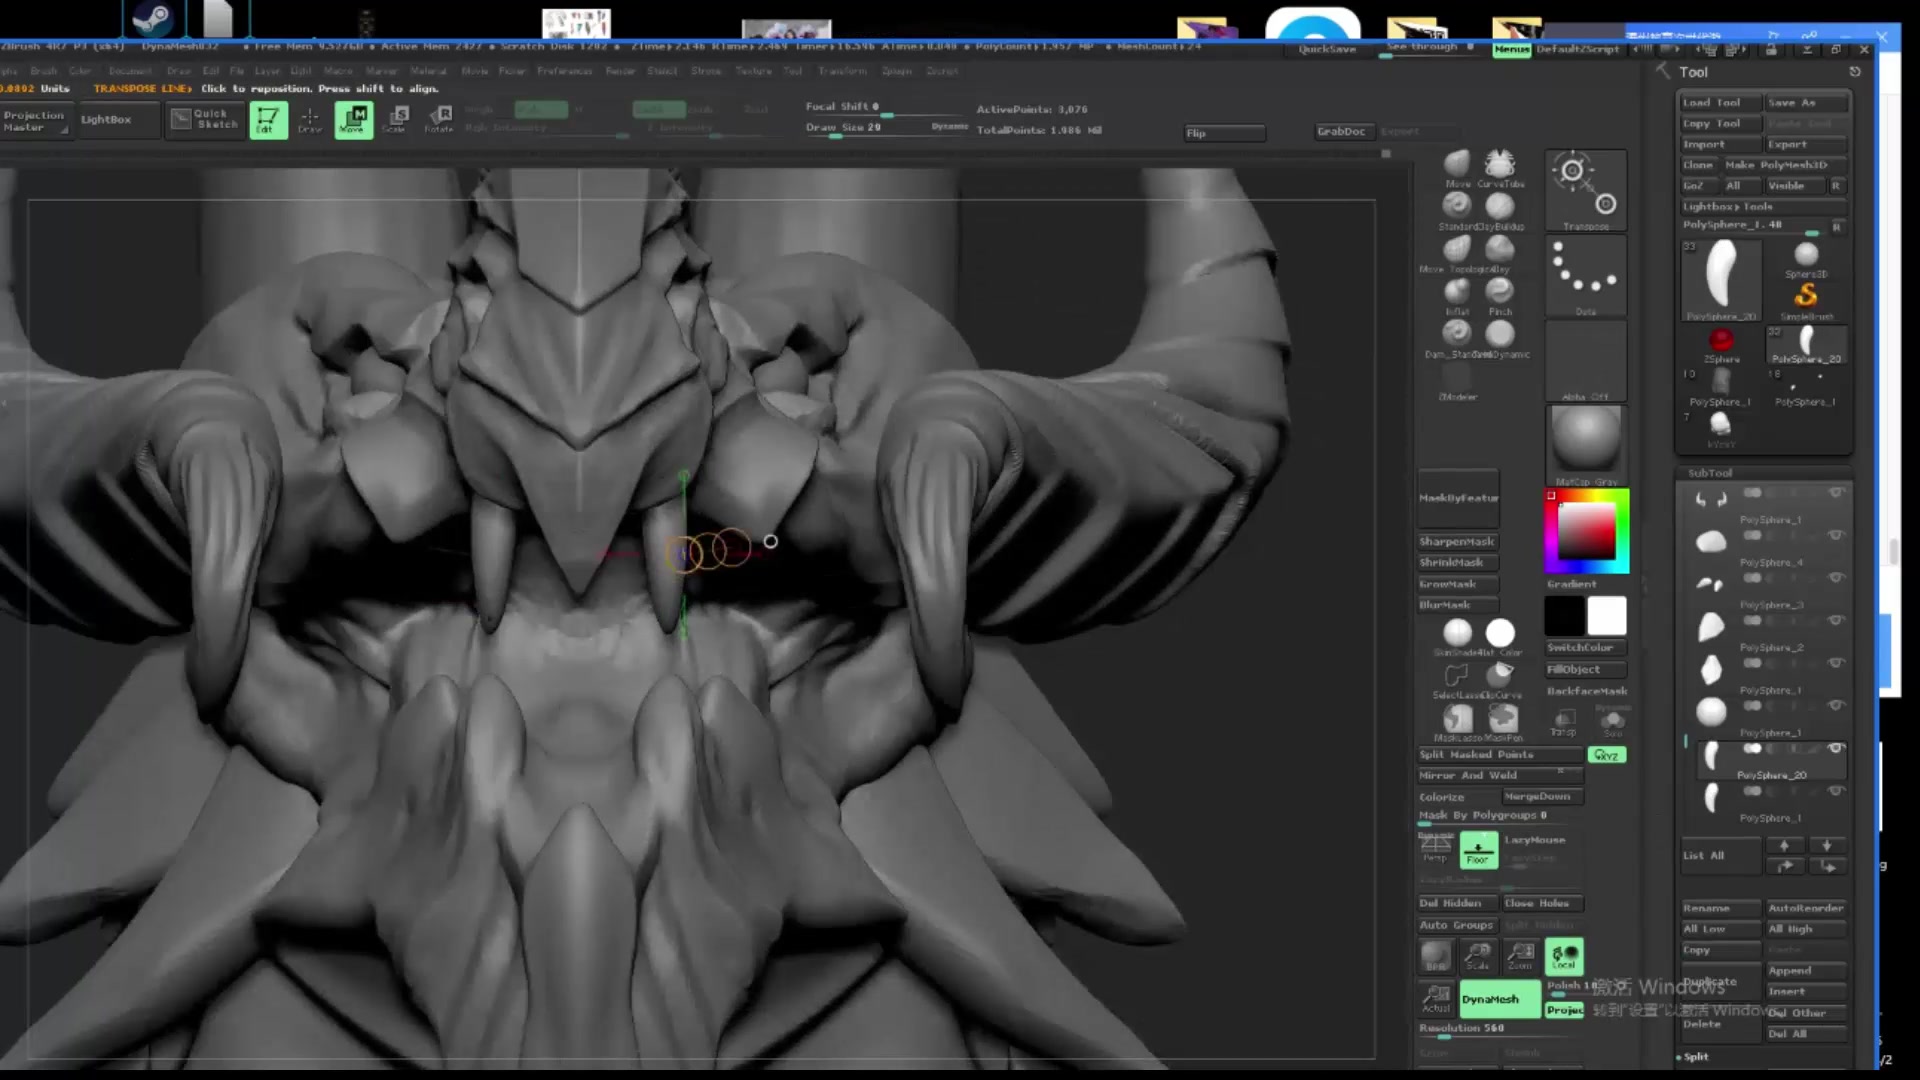Pick the Pinch brush
Viewport: 1920px width, 1080px height.
coord(1499,292)
